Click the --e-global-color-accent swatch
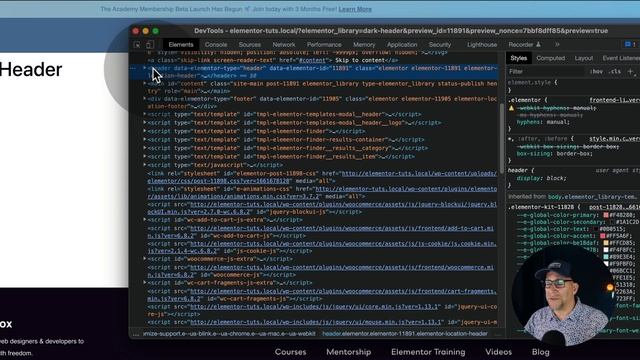 click(x=602, y=236)
